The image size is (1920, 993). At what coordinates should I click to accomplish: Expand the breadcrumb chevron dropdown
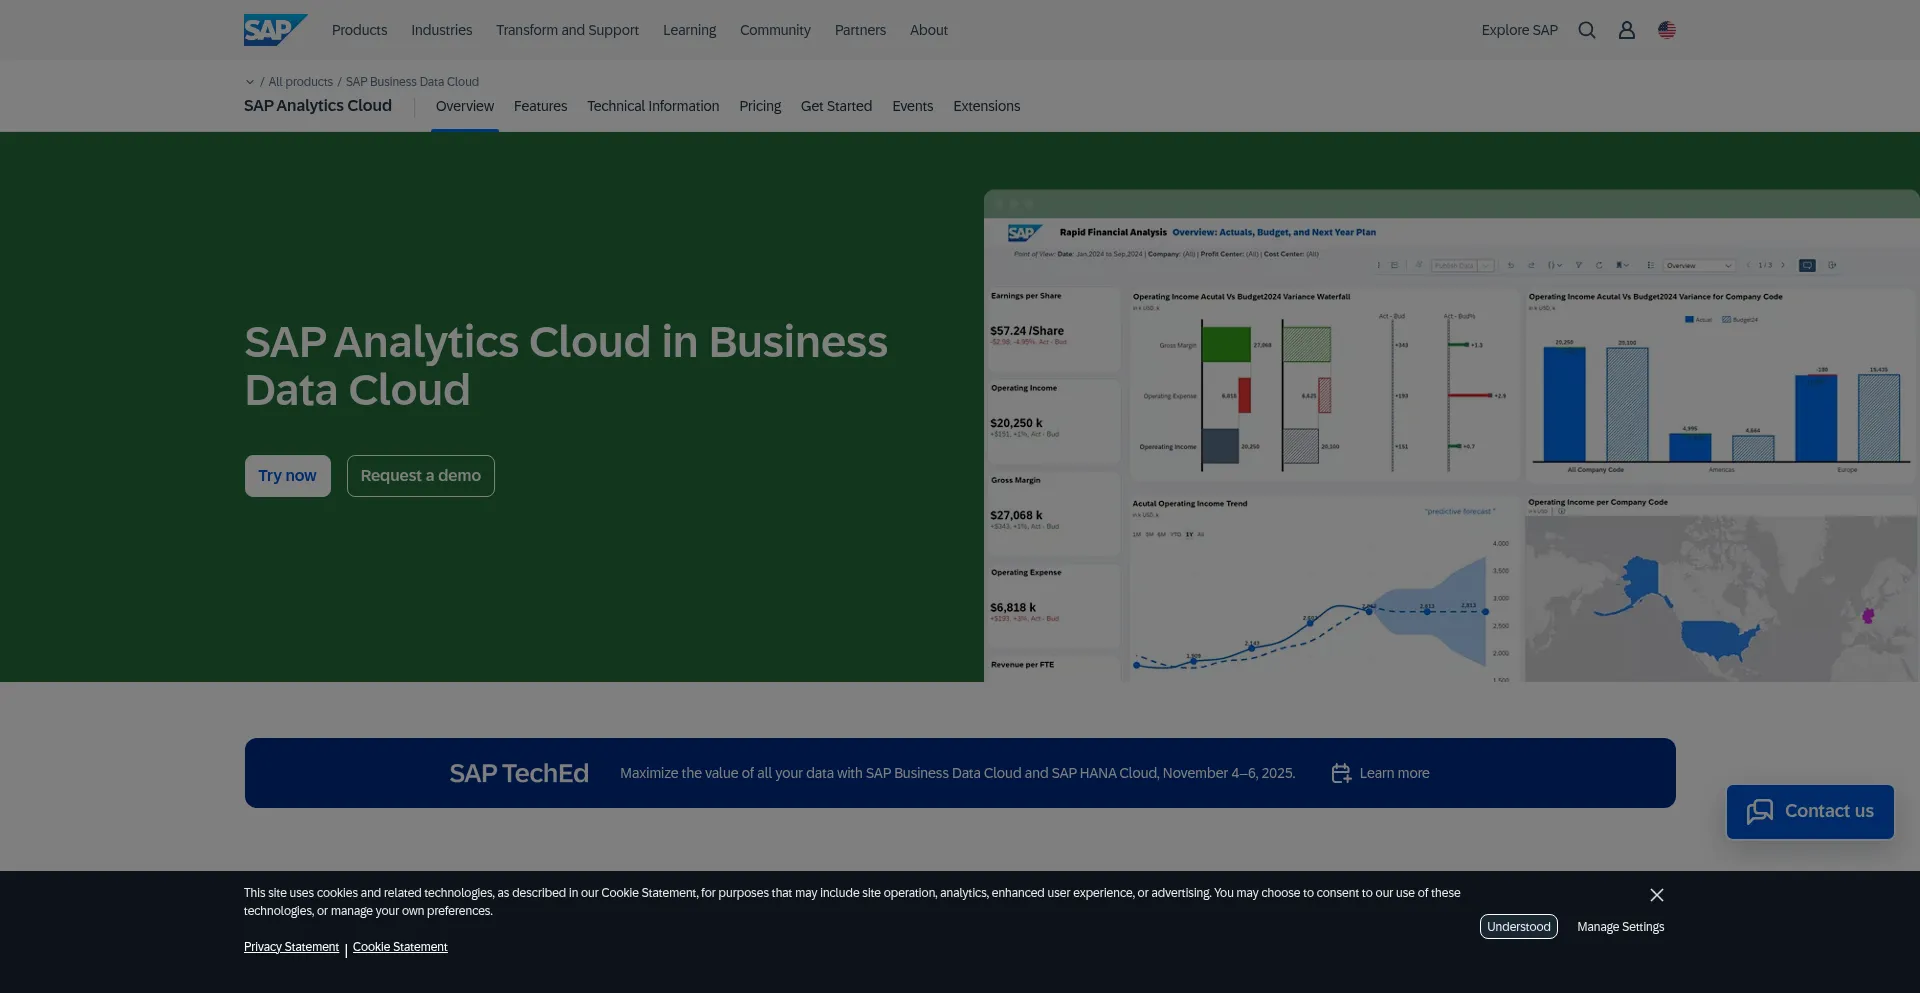point(250,82)
